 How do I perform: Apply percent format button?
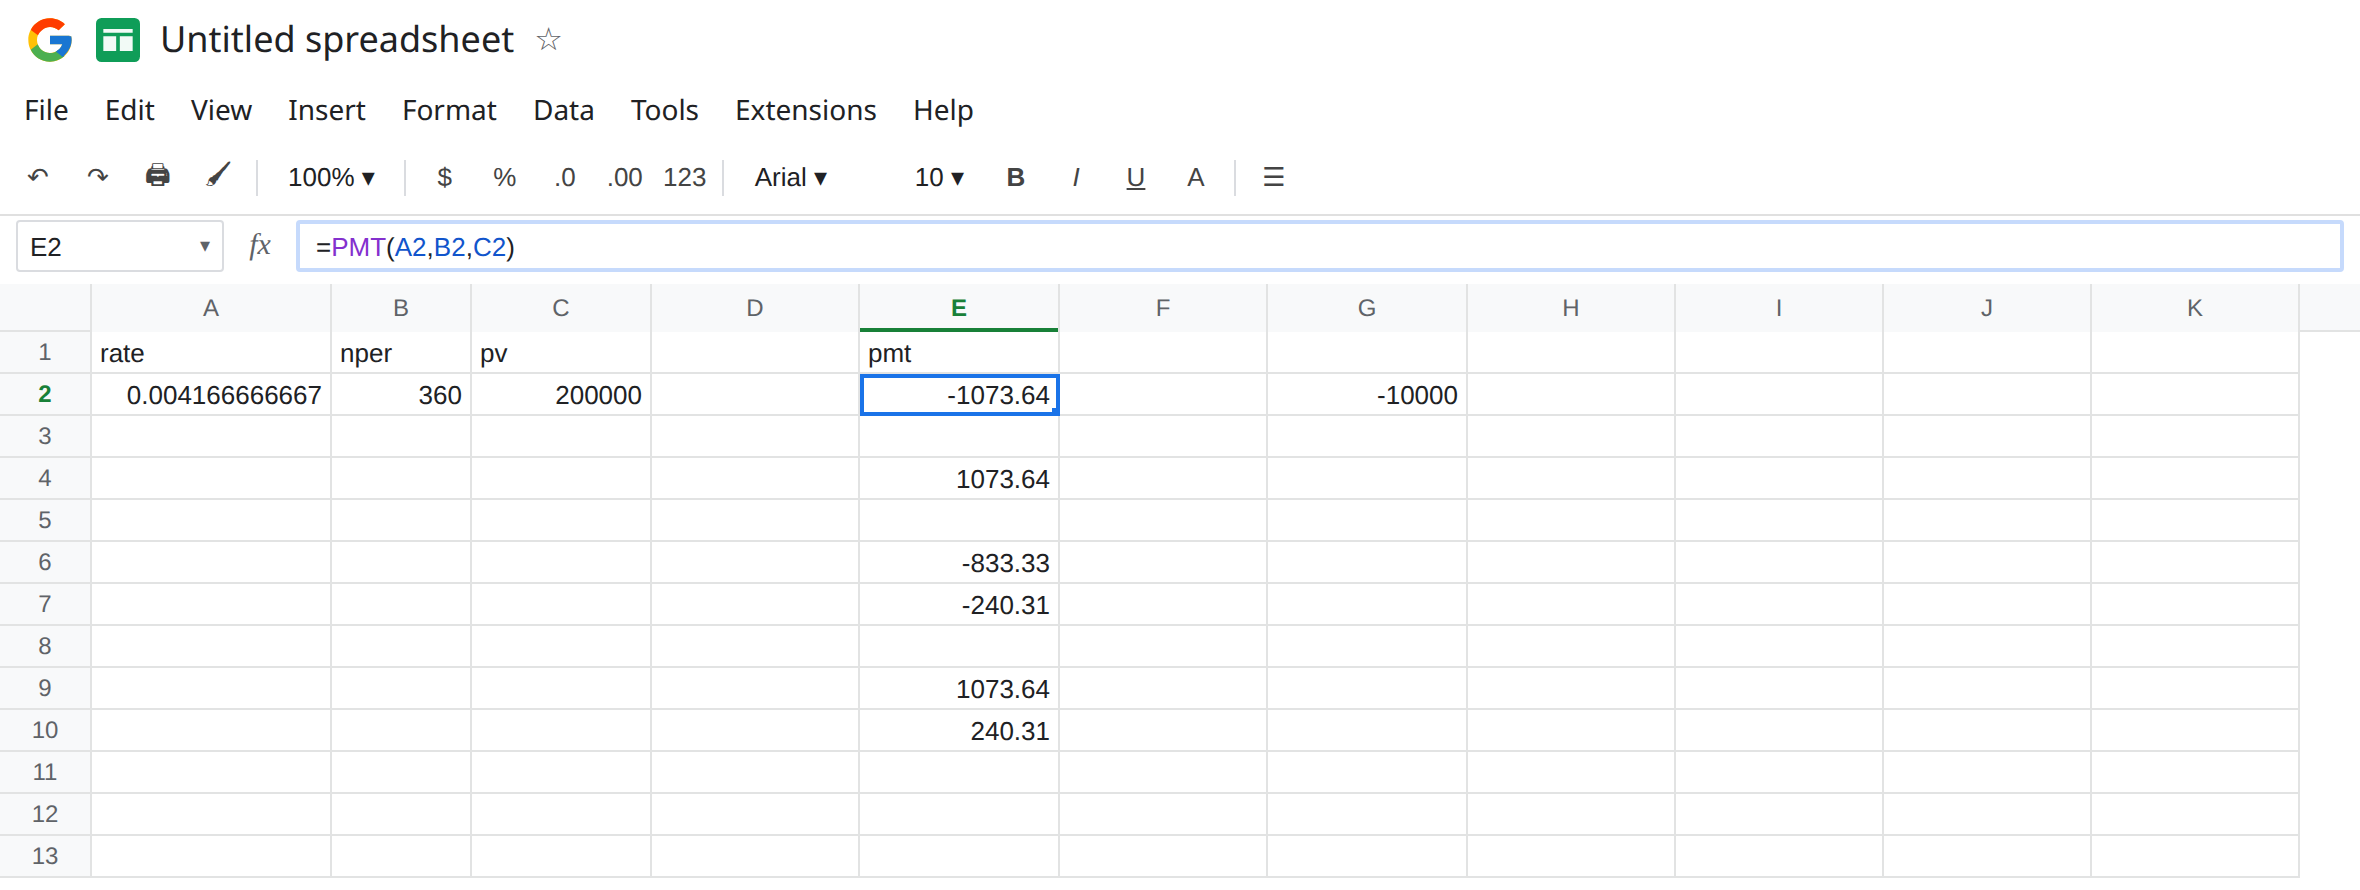[504, 177]
